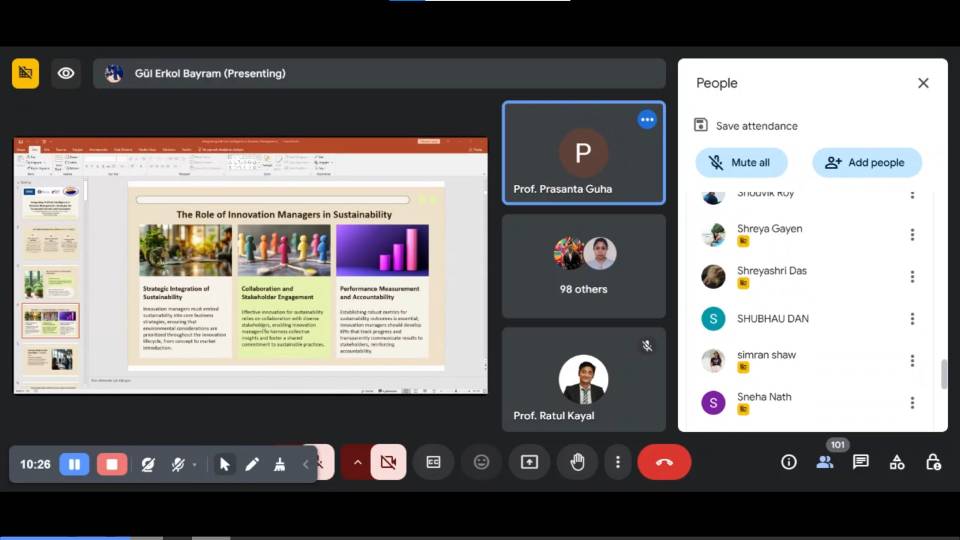
Task: Toggle closed captions button
Action: (x=433, y=462)
